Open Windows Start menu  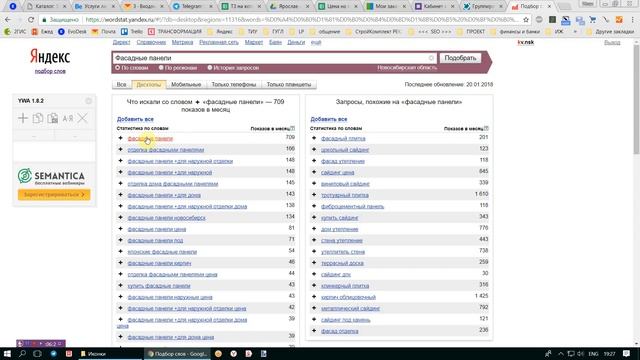7,353
